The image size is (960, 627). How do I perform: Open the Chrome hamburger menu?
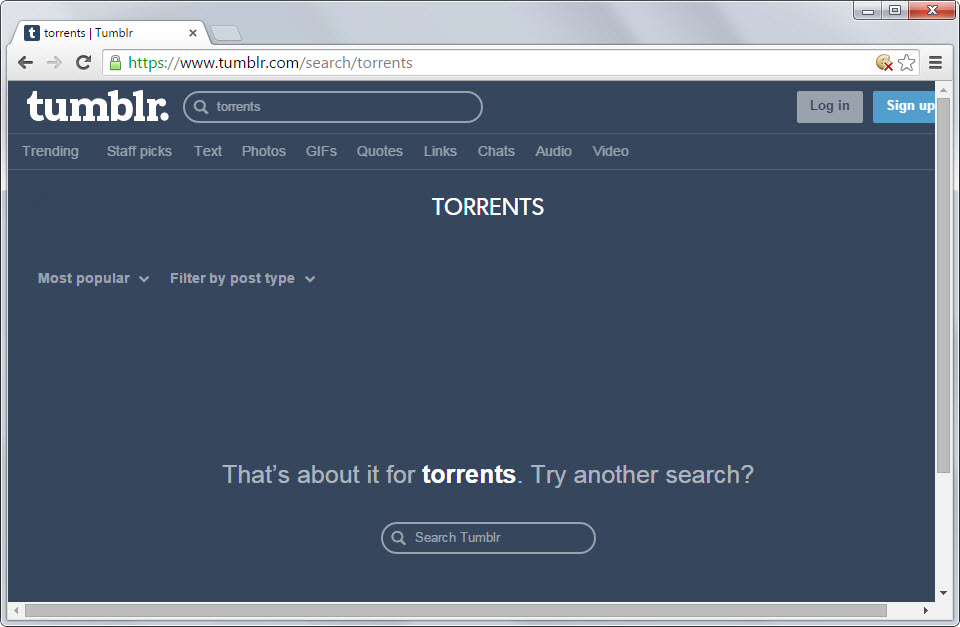(x=936, y=62)
